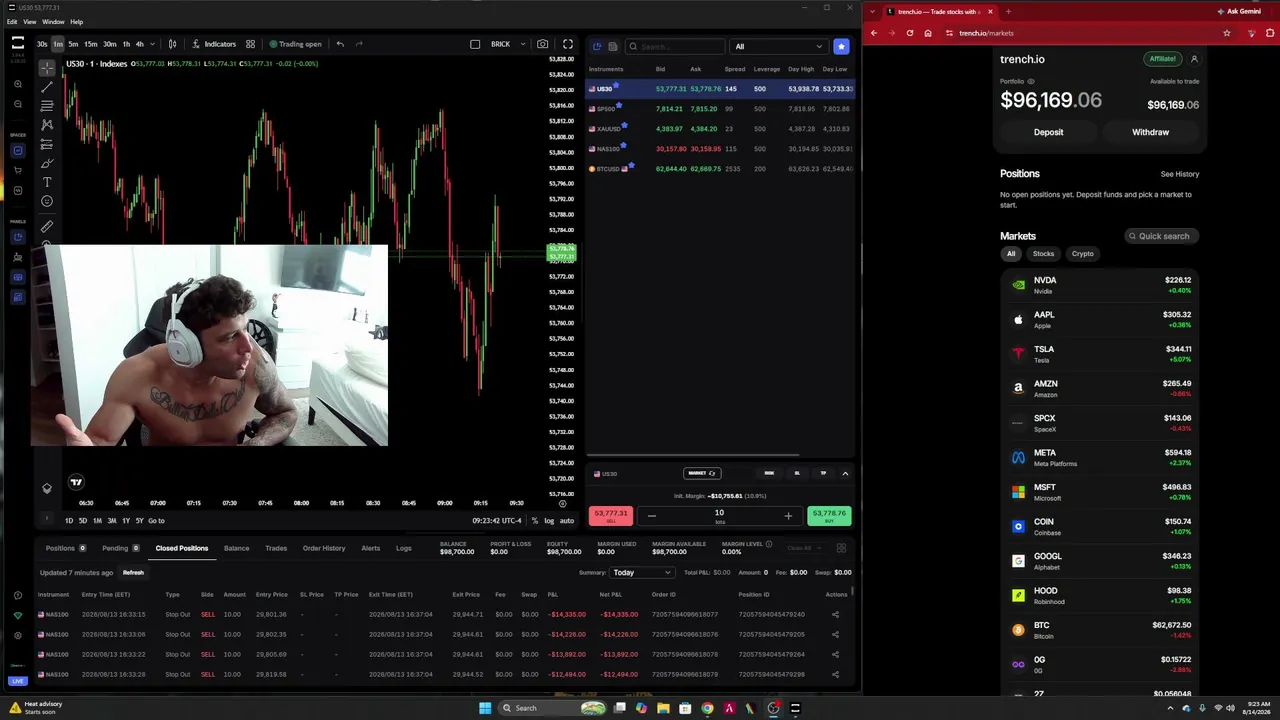Select the brush drawing tool
This screenshot has height=720, width=1280.
pos(47,163)
